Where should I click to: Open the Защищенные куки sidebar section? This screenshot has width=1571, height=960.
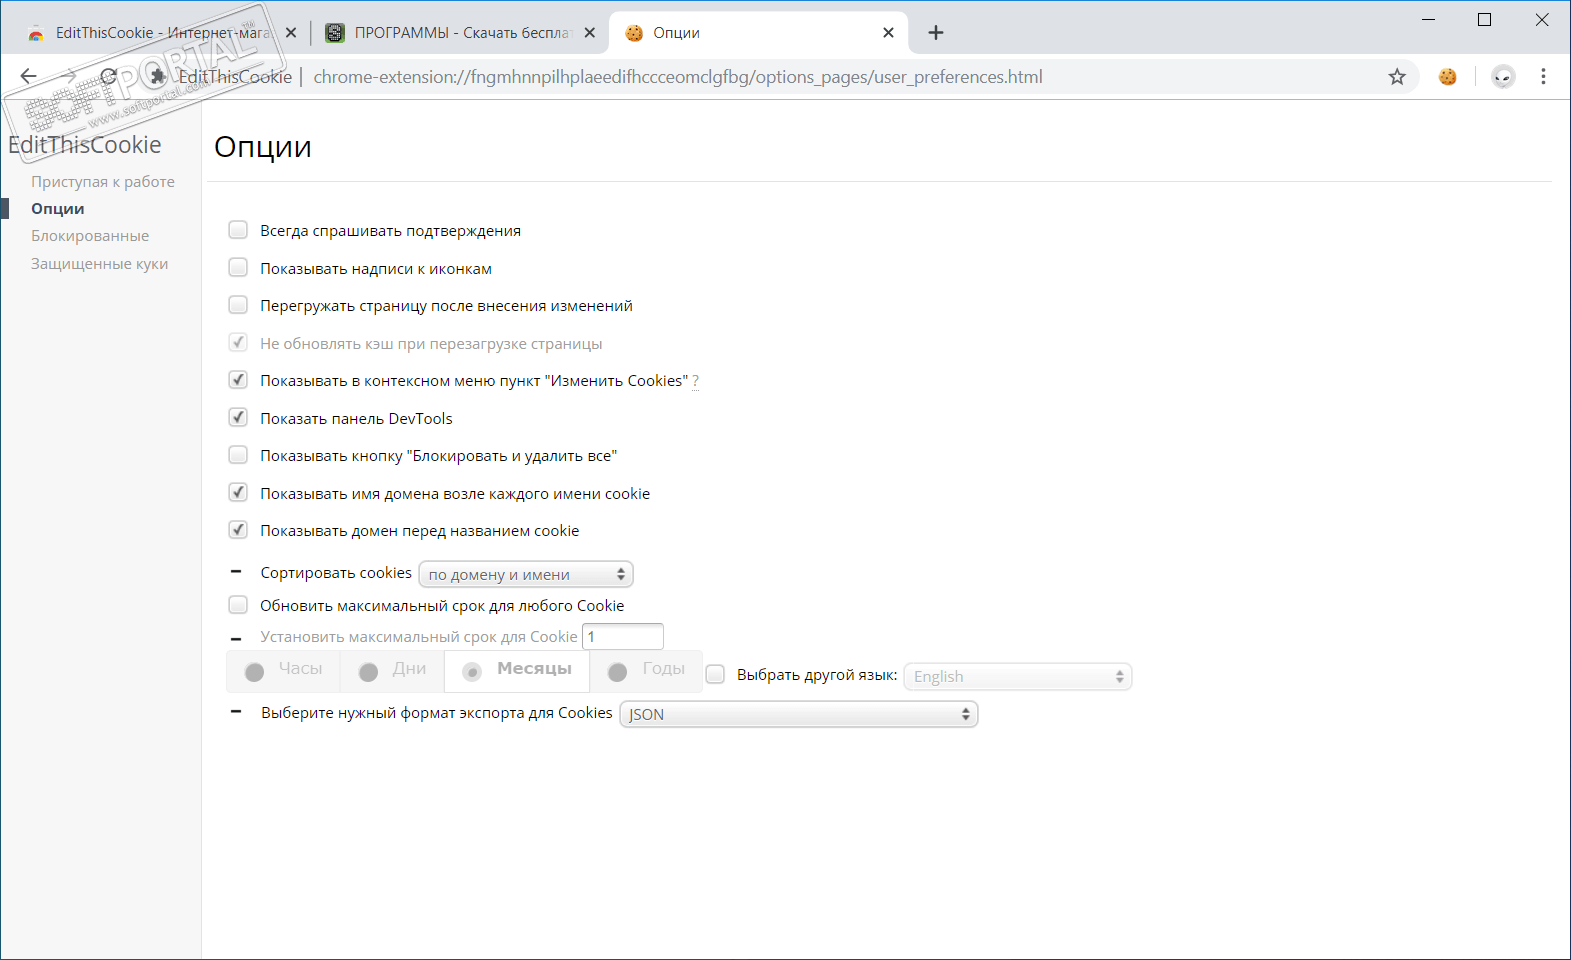[x=99, y=264]
